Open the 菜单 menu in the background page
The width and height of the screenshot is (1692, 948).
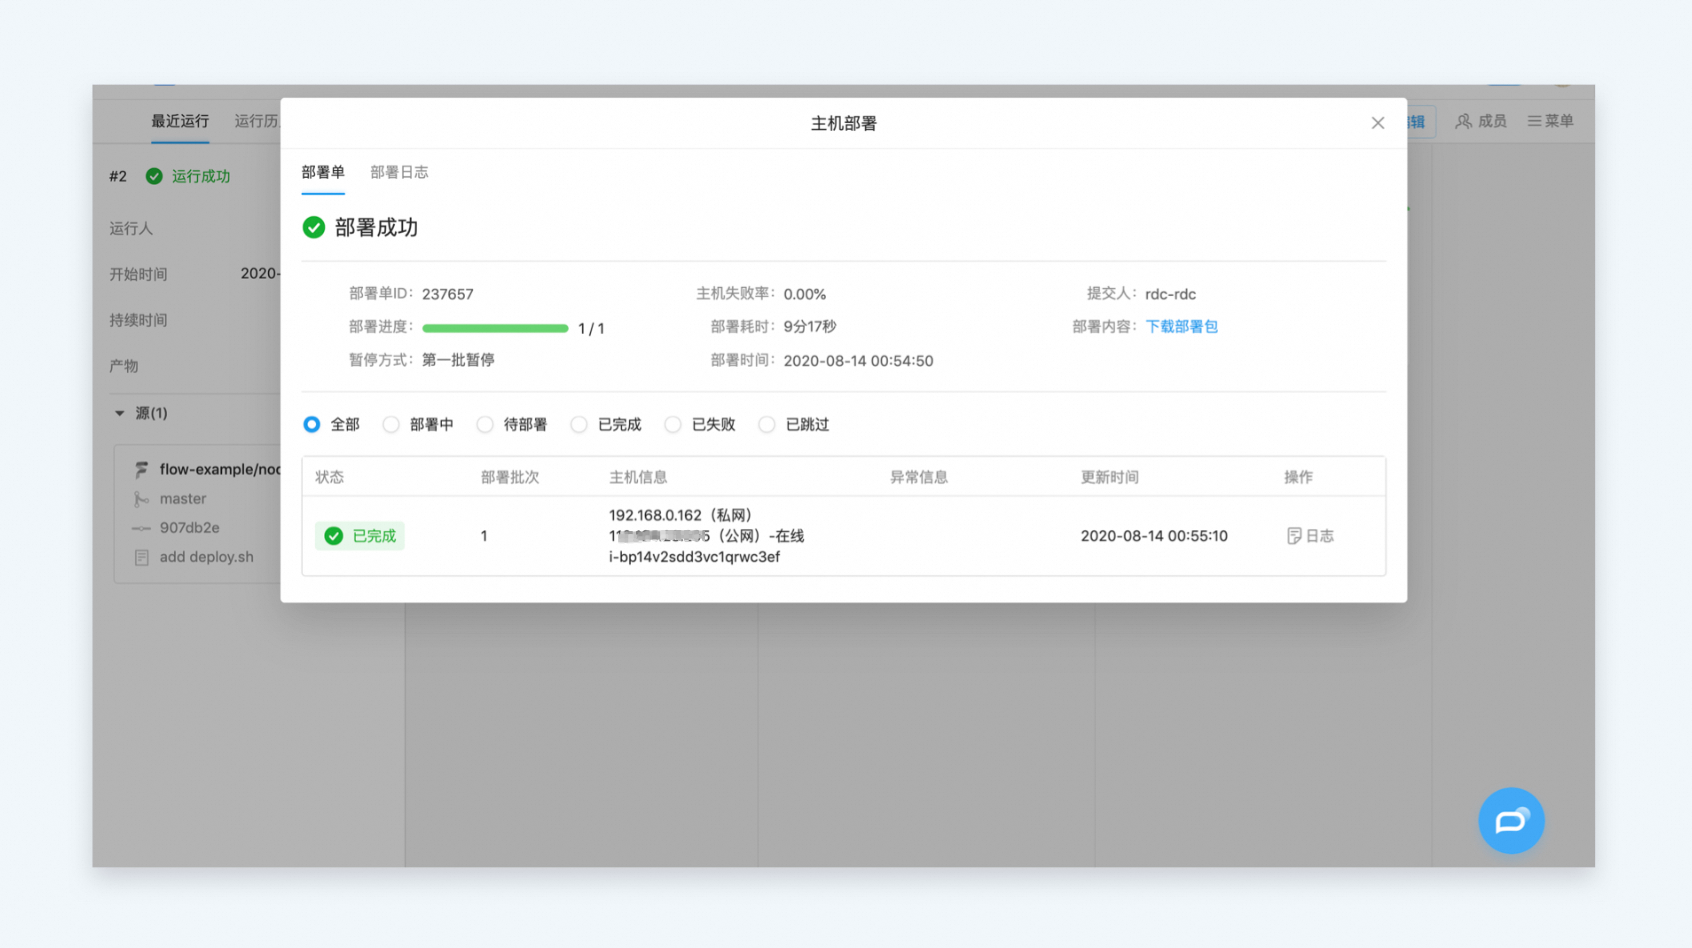(x=1550, y=121)
